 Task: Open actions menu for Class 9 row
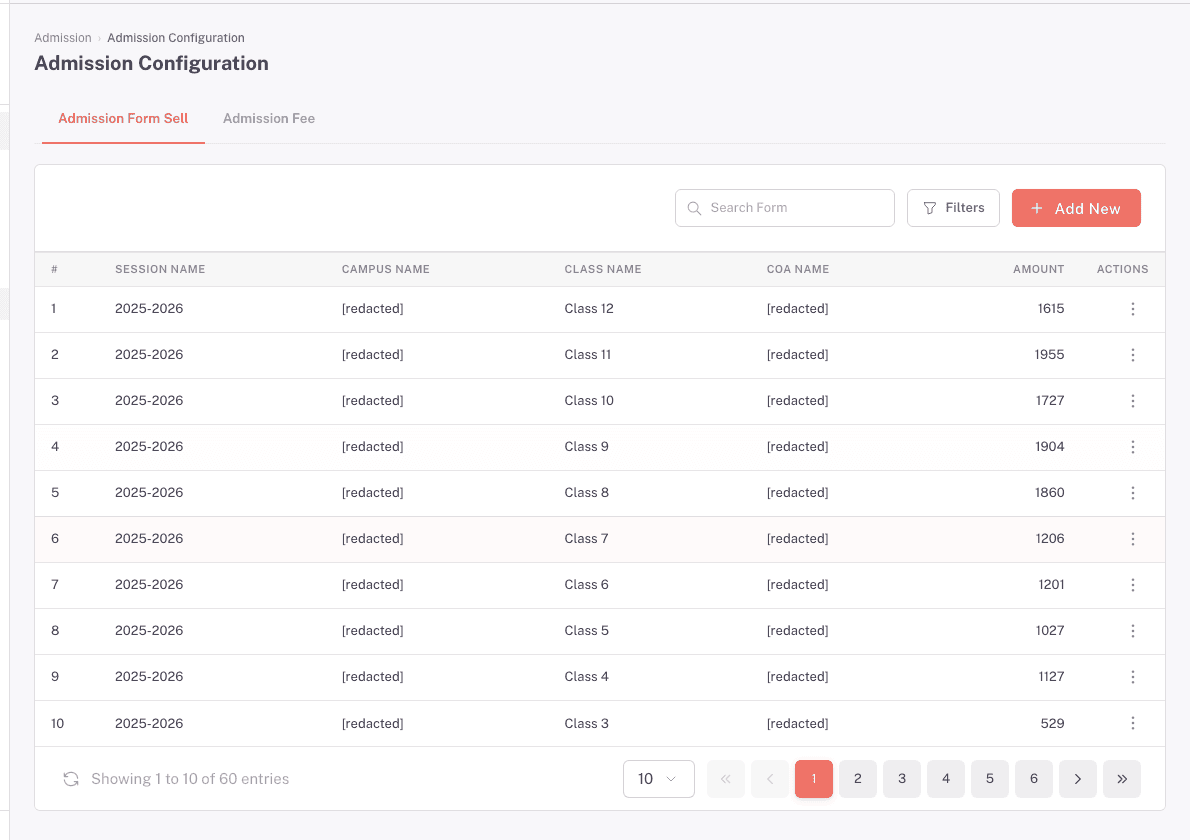click(1132, 447)
